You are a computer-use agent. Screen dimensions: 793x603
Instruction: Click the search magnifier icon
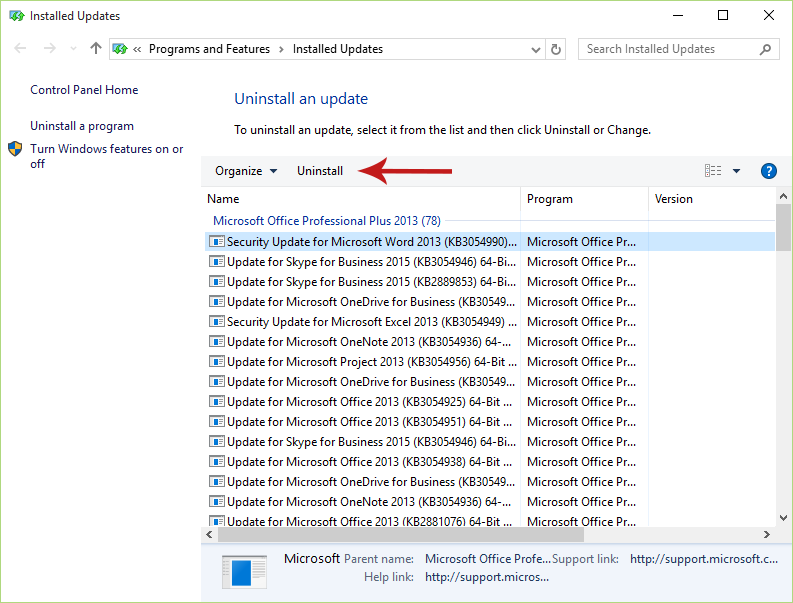click(x=765, y=49)
